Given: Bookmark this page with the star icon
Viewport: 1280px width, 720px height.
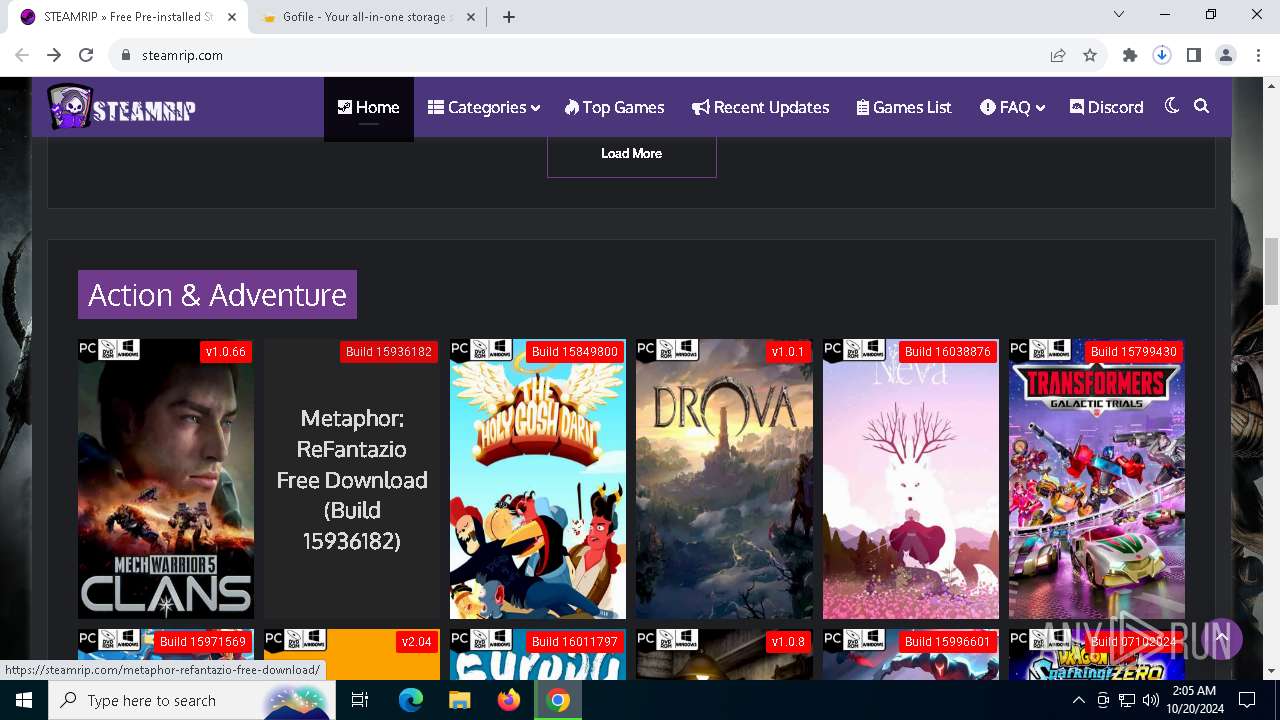Looking at the screenshot, I should coord(1090,55).
